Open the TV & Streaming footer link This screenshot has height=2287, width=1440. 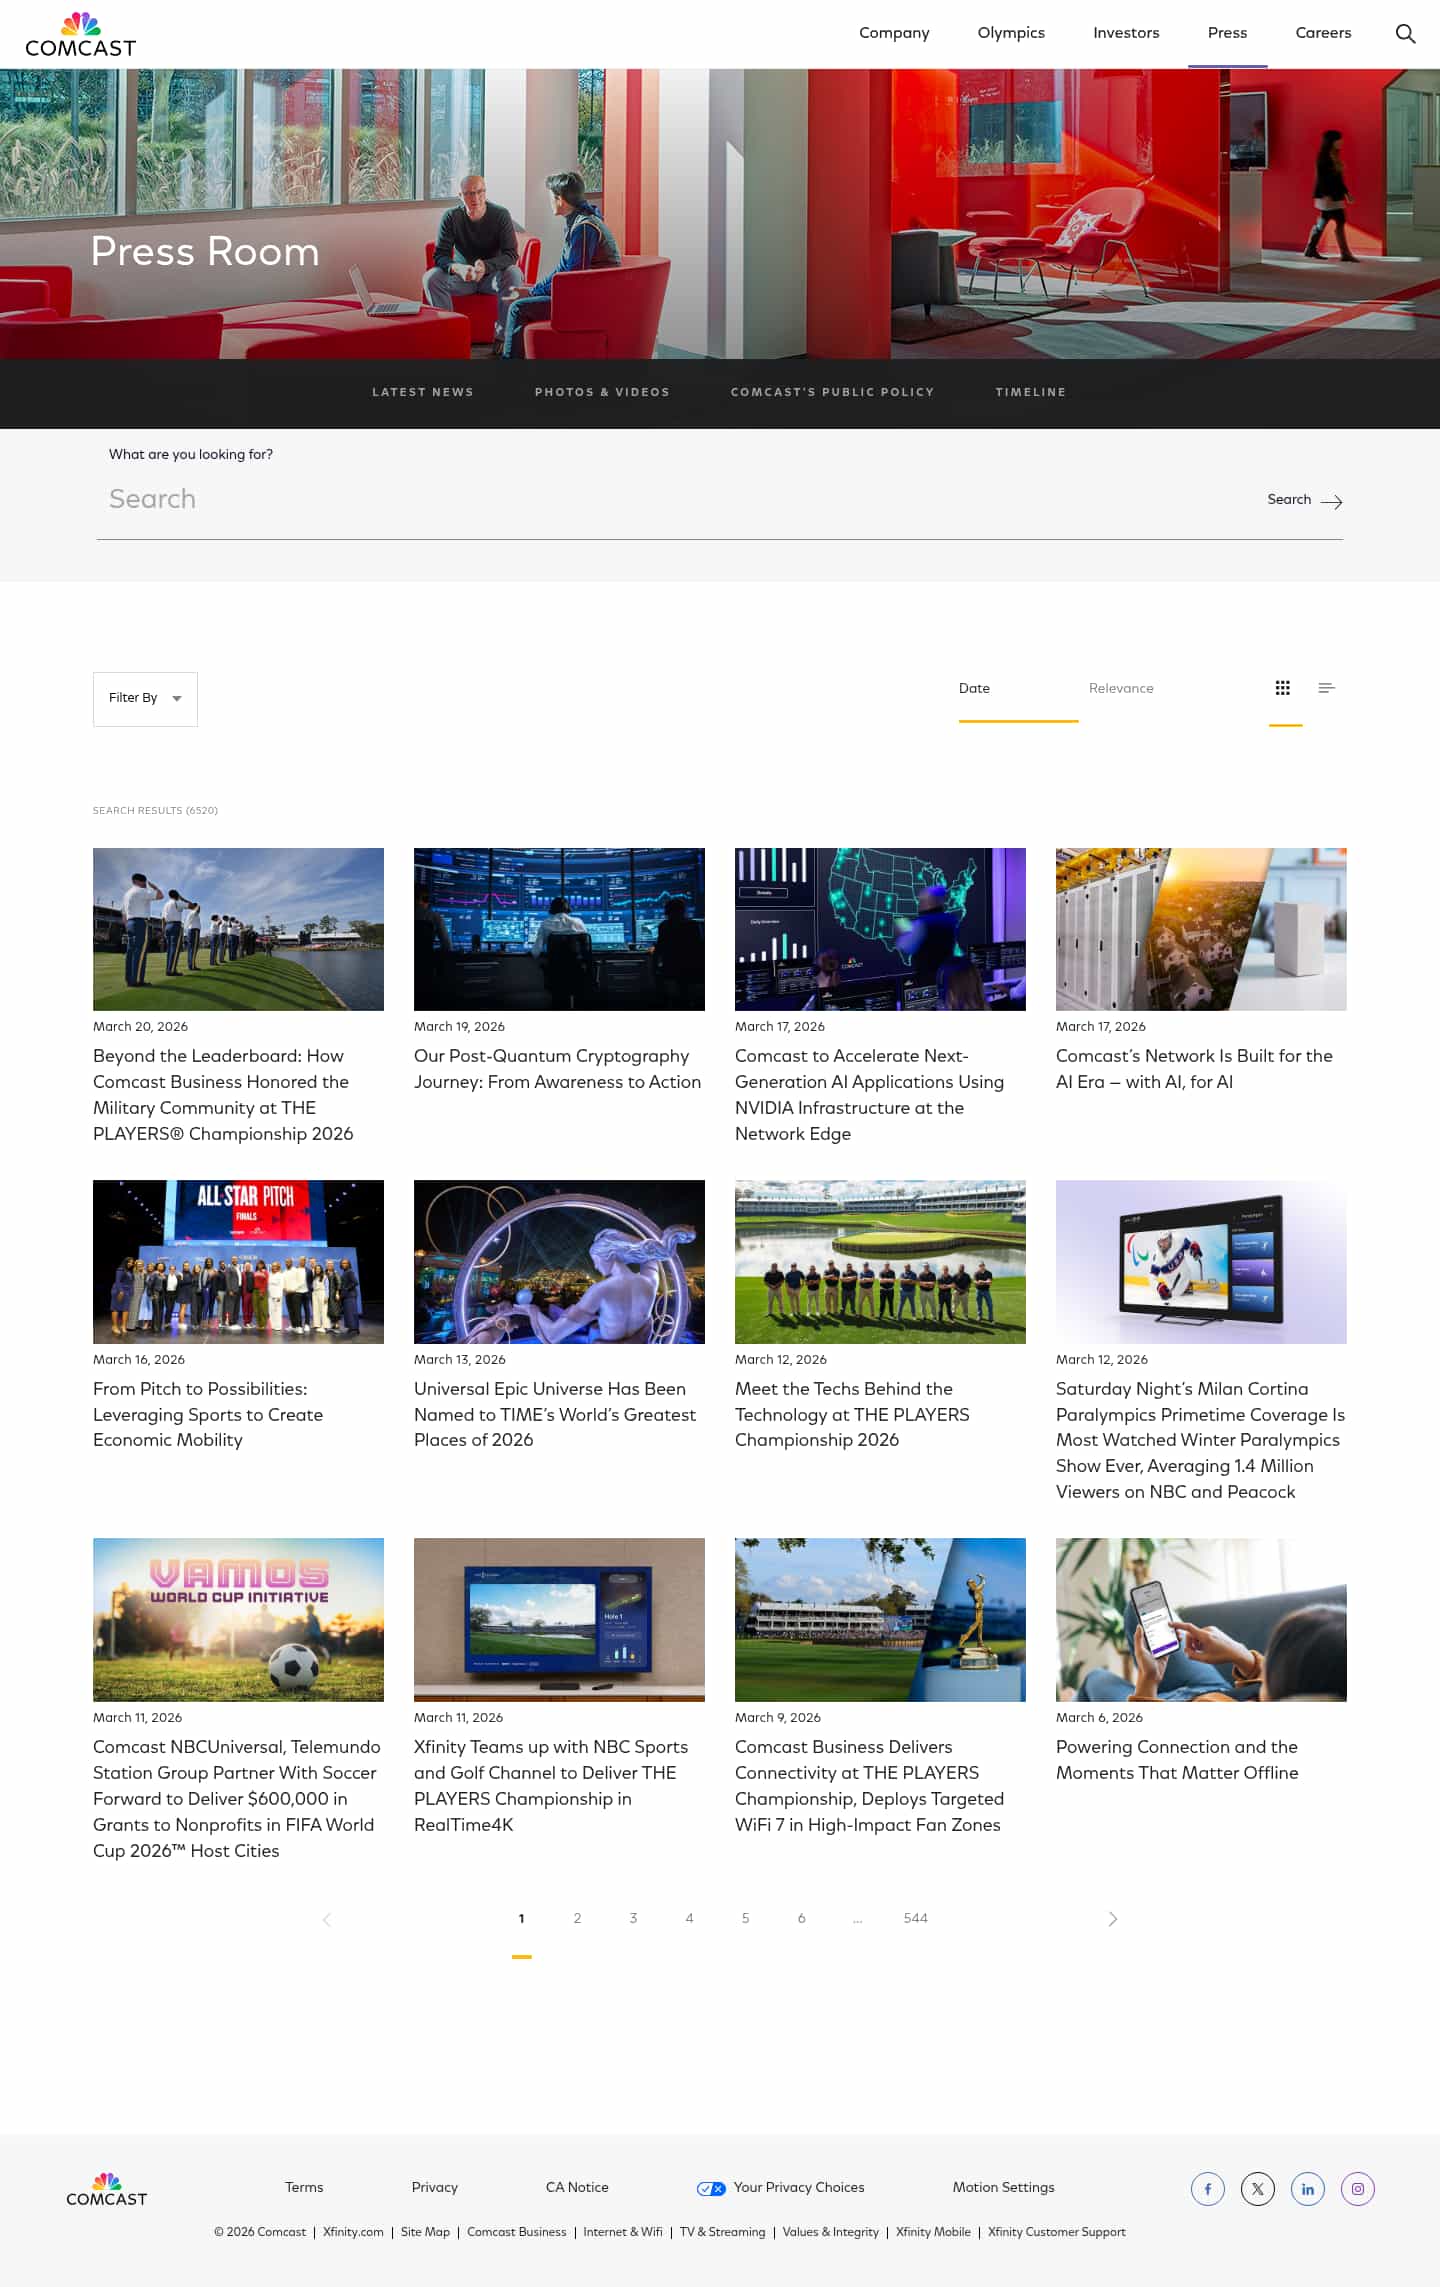point(722,2232)
